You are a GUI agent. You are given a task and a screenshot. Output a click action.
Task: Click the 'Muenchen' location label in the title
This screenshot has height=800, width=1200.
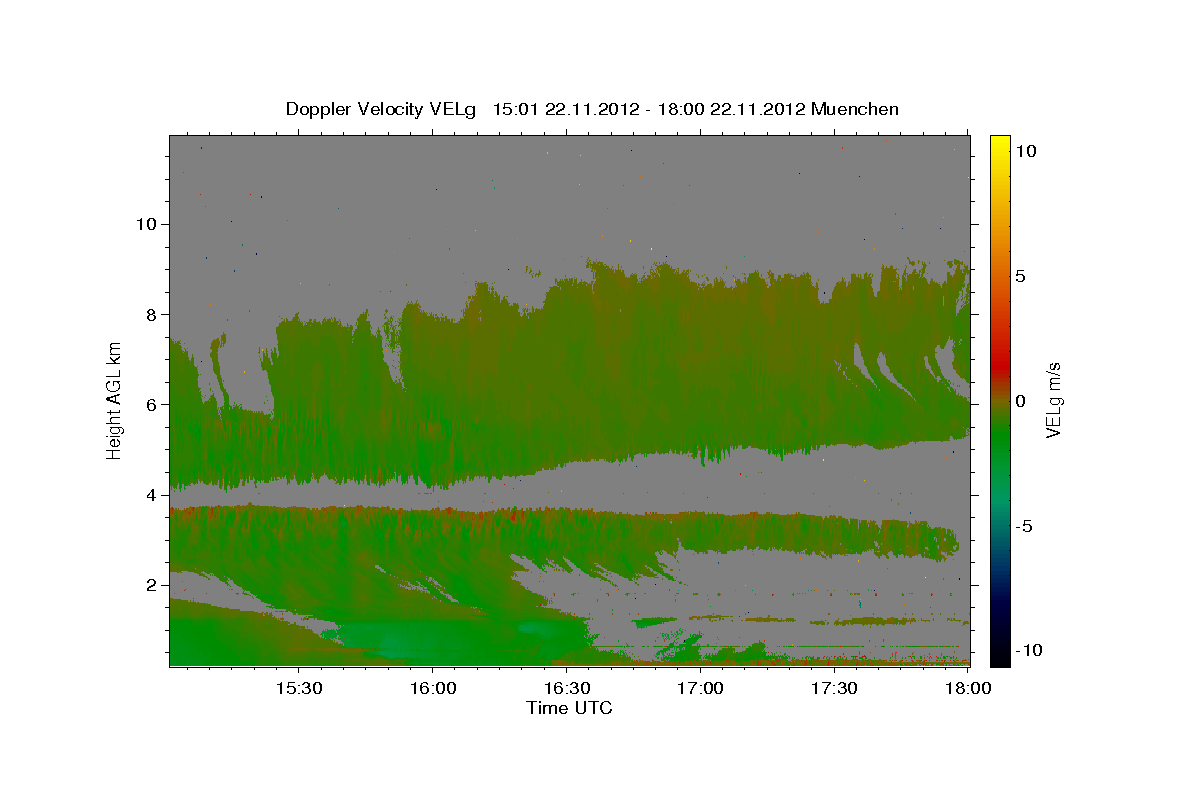pyautogui.click(x=856, y=109)
